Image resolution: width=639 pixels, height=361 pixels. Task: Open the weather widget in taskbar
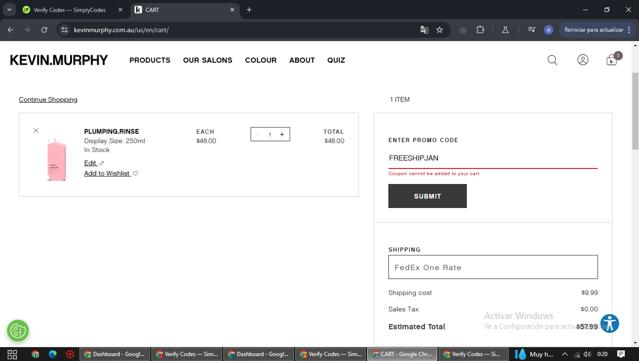pyautogui.click(x=534, y=354)
